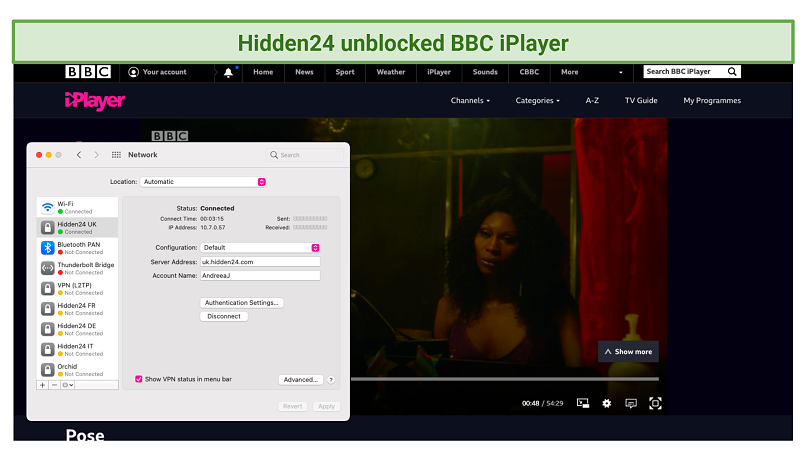Viewport: 806px width, 453px height.
Task: Click the Server Address field
Action: (260, 262)
